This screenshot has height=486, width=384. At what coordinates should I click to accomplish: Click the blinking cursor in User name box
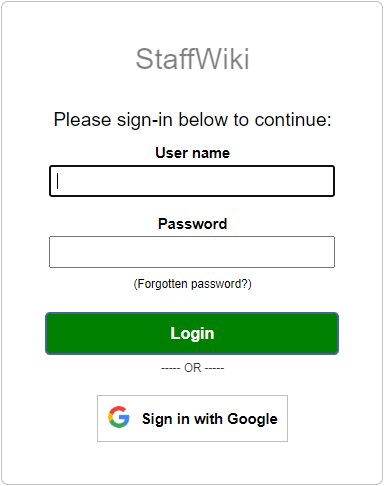58,181
